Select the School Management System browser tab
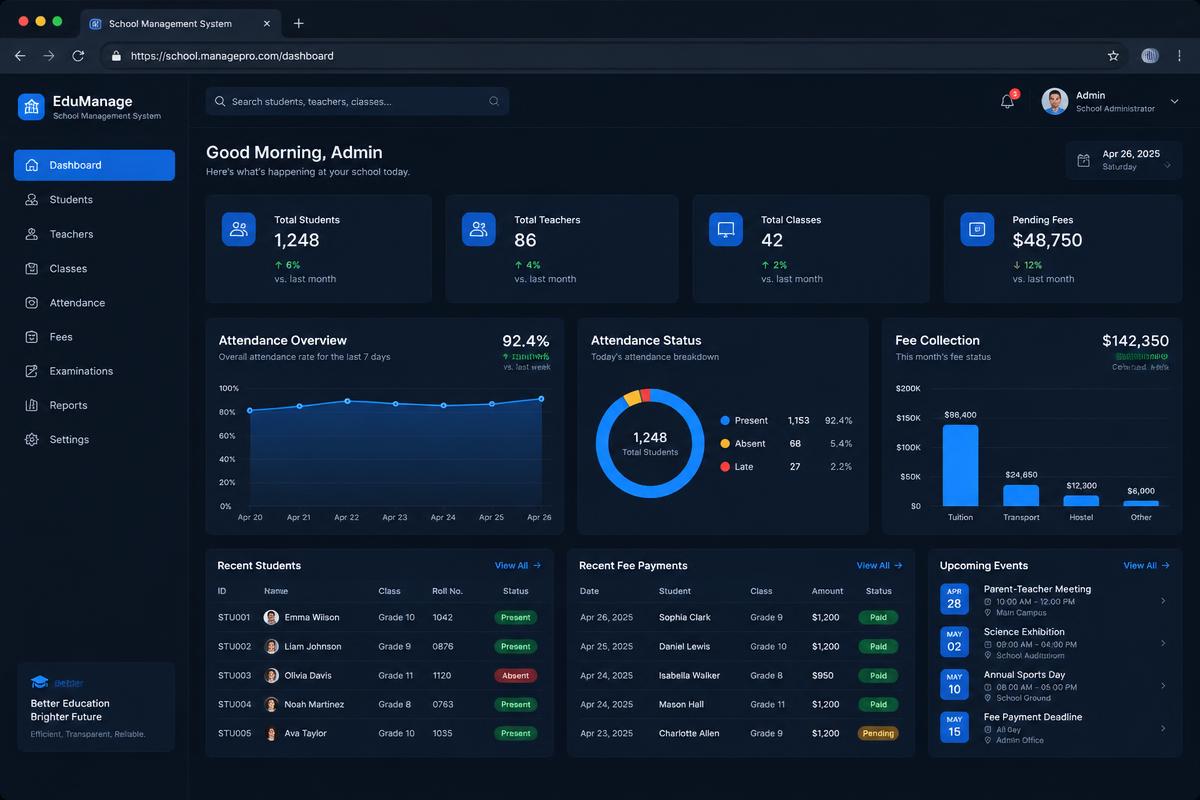This screenshot has height=800, width=1200. click(179, 24)
